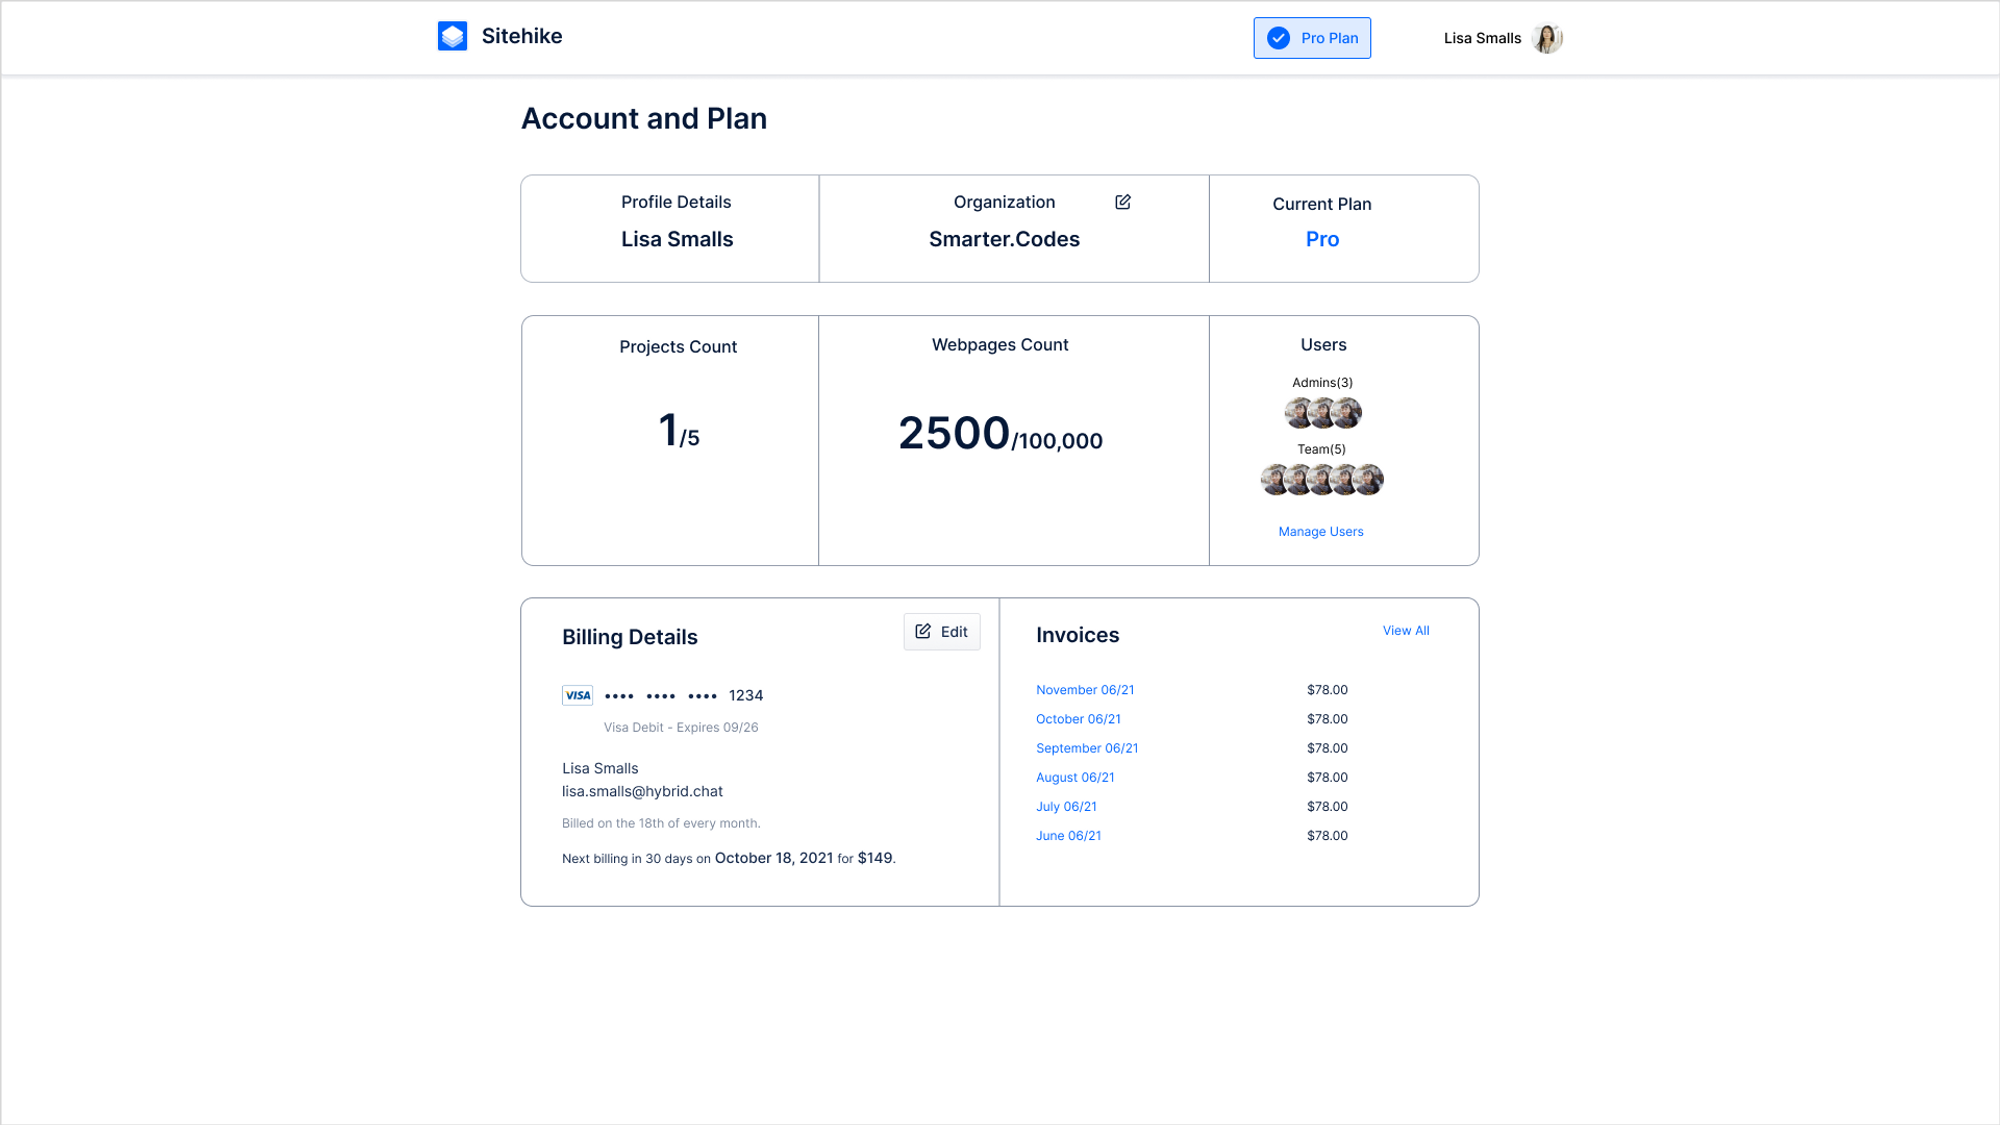Viewport: 2000px width, 1125px height.
Task: Open the September 06/21 invoice
Action: click(1087, 748)
